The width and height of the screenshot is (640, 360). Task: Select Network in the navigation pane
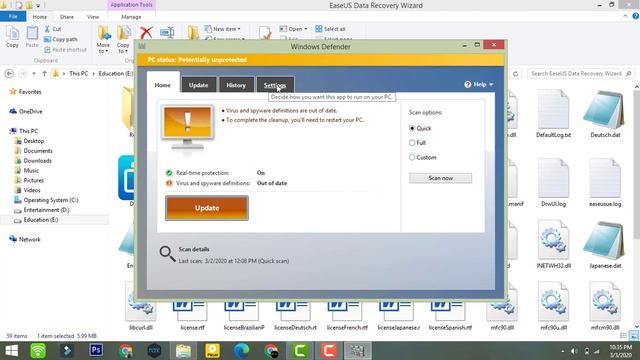point(25,240)
